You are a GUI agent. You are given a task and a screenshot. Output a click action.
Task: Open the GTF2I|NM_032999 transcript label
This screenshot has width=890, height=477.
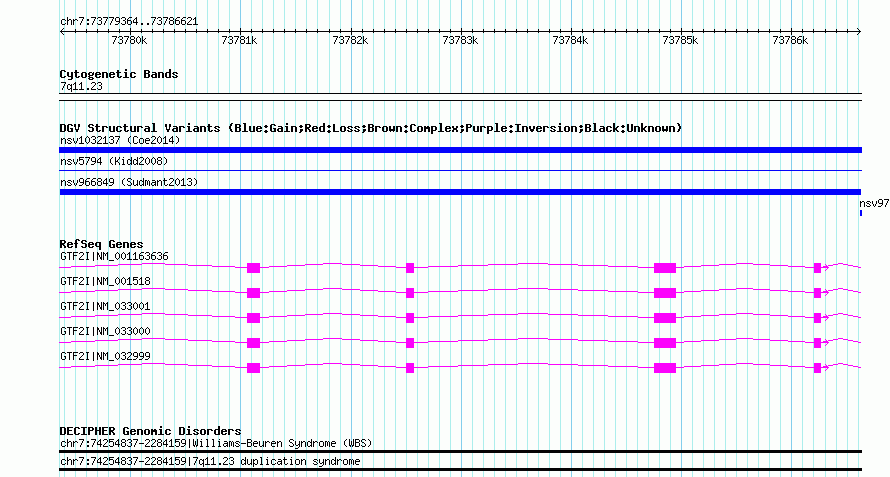[x=105, y=357]
